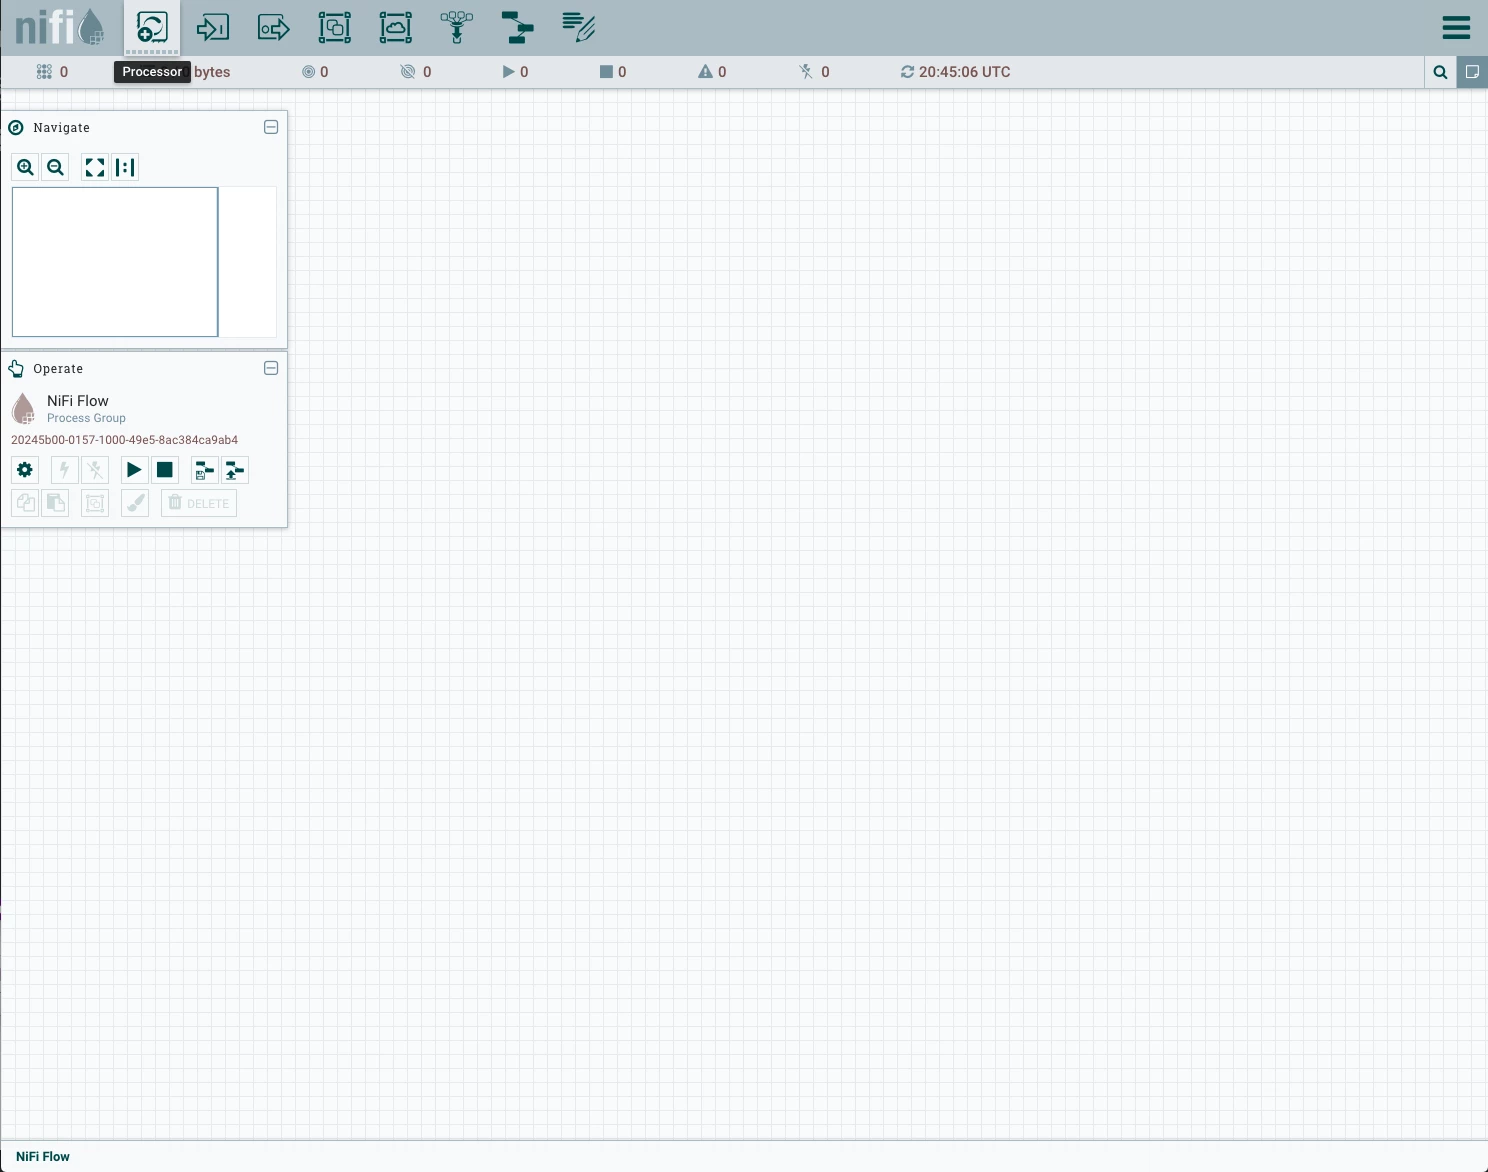Viewport: 1488px width, 1172px height.
Task: Open the bulletin board icon
Action: [1472, 72]
